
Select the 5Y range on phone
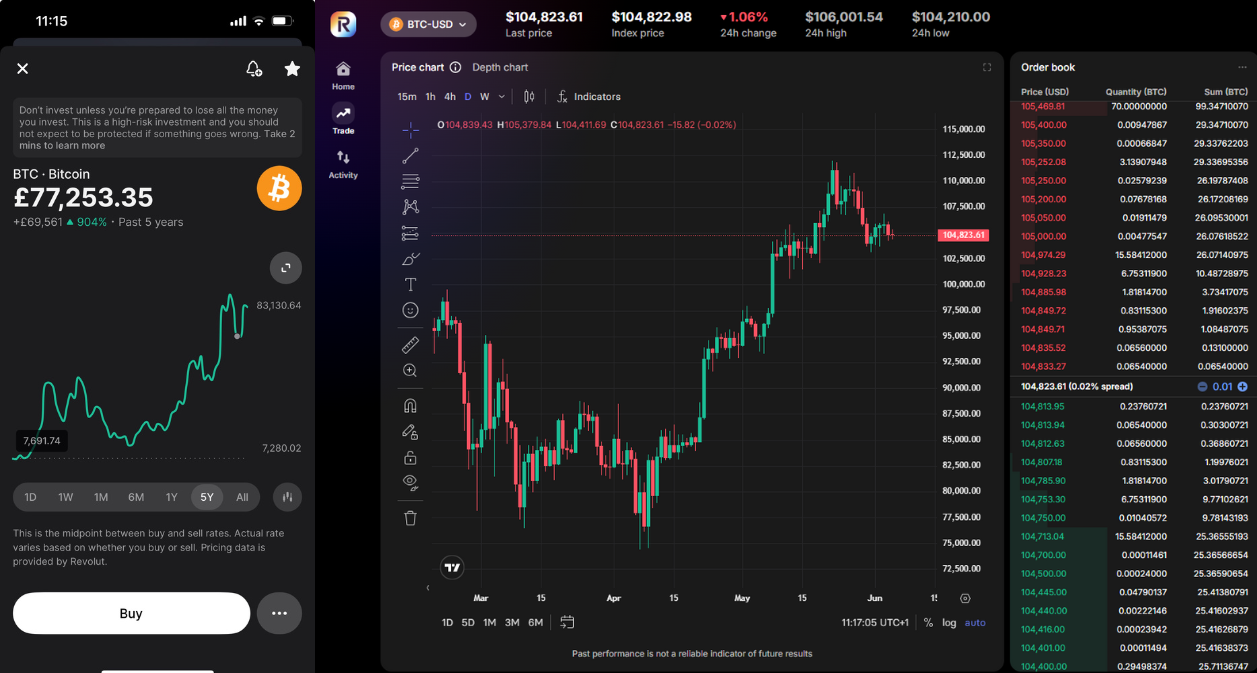(x=207, y=497)
